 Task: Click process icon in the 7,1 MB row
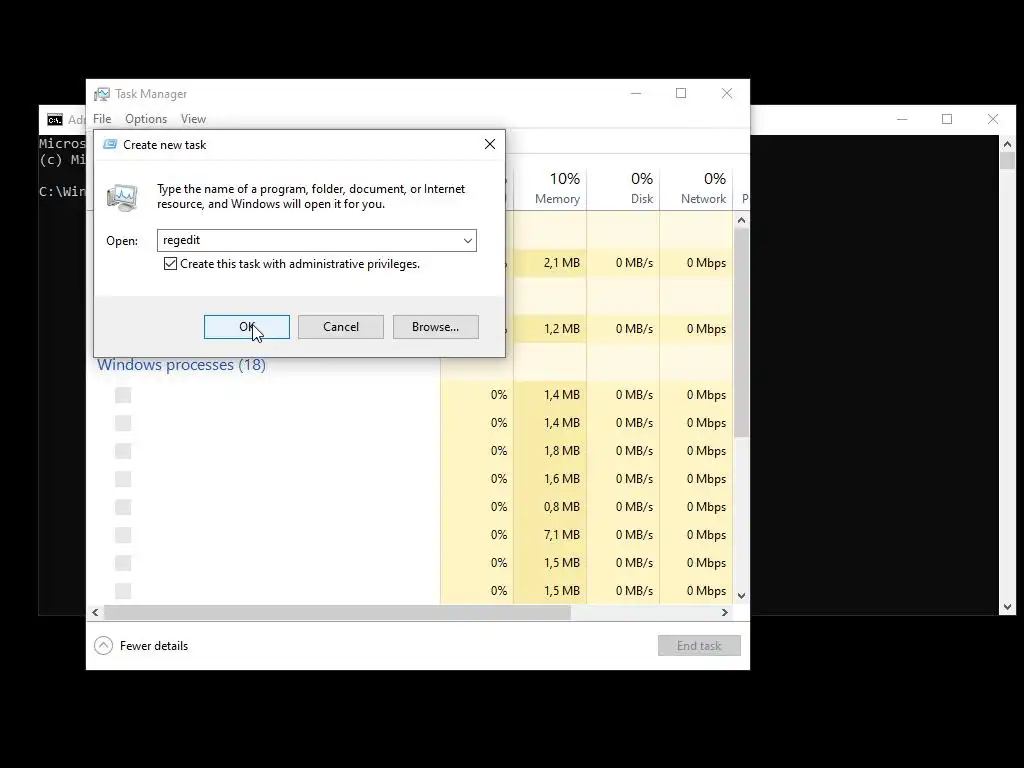point(123,535)
